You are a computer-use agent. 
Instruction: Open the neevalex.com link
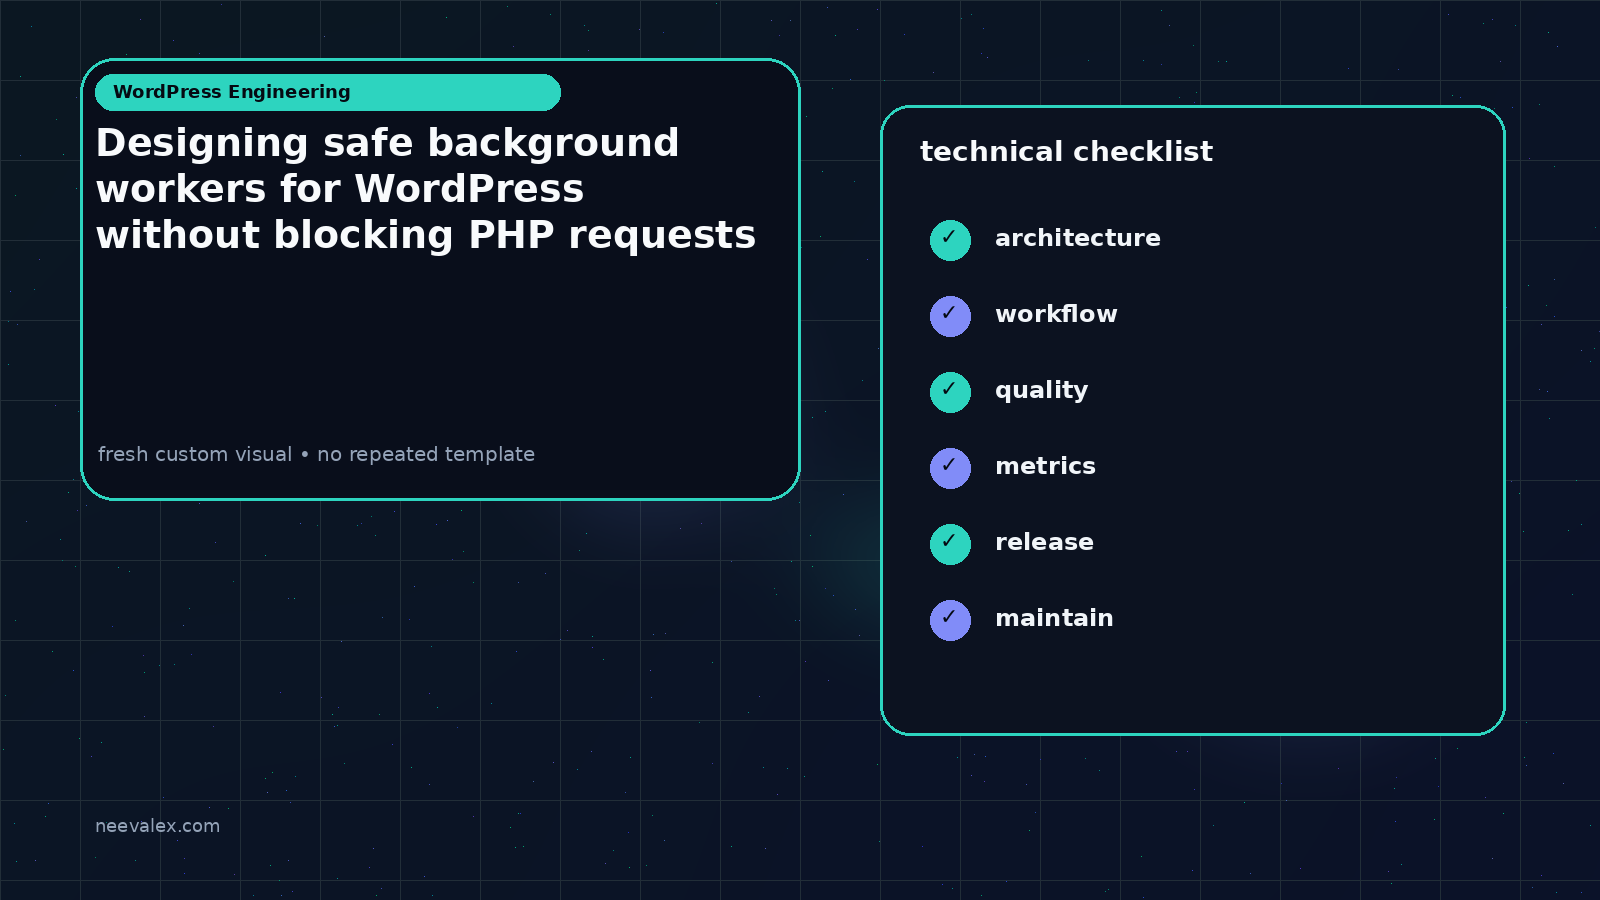coord(157,826)
